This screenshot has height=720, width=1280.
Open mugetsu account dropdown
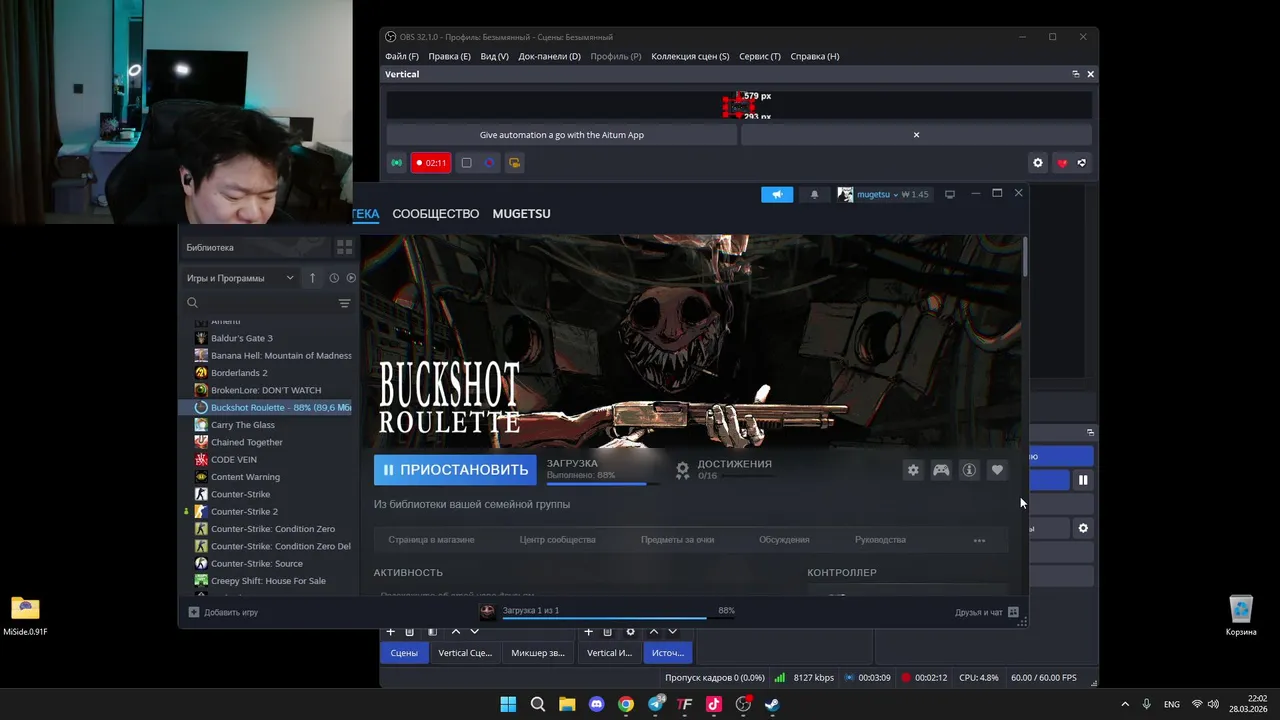pyautogui.click(x=883, y=194)
